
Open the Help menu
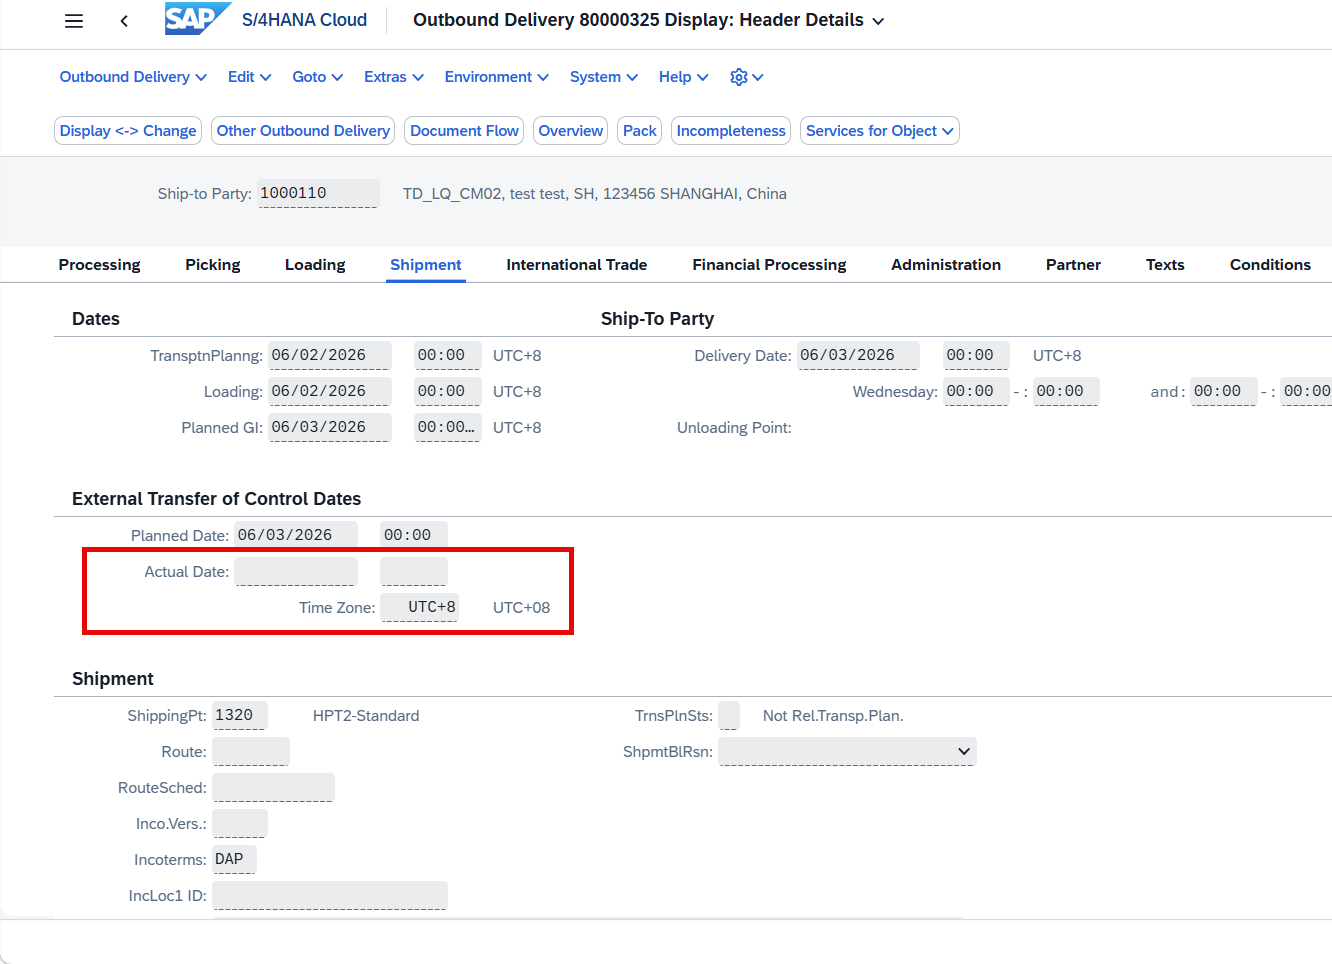click(683, 77)
